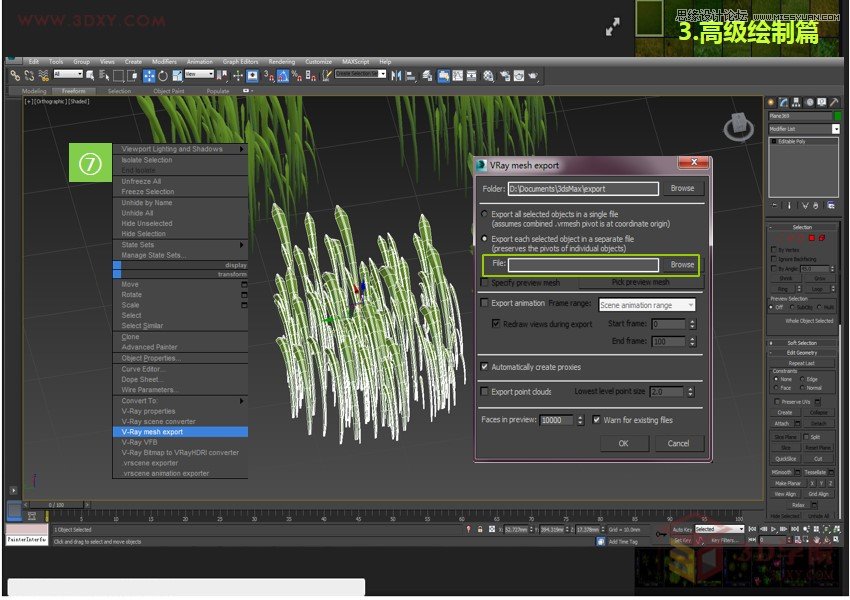Uncheck Warn for existing files

pyautogui.click(x=597, y=420)
